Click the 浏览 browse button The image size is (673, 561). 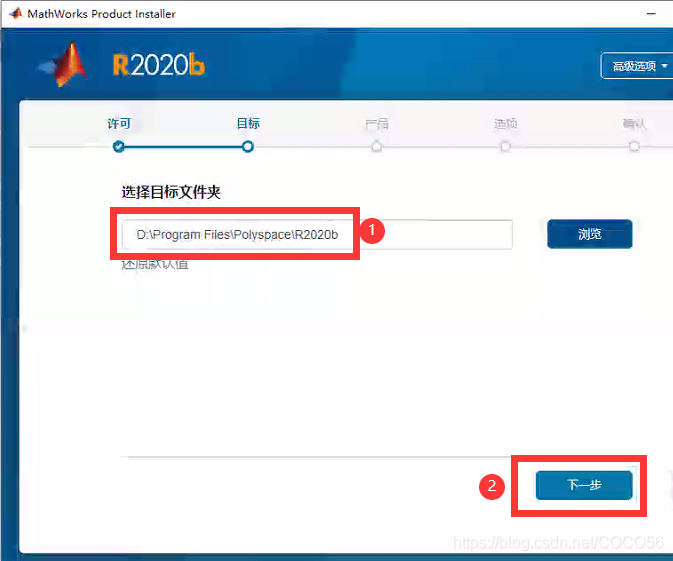pyautogui.click(x=590, y=234)
